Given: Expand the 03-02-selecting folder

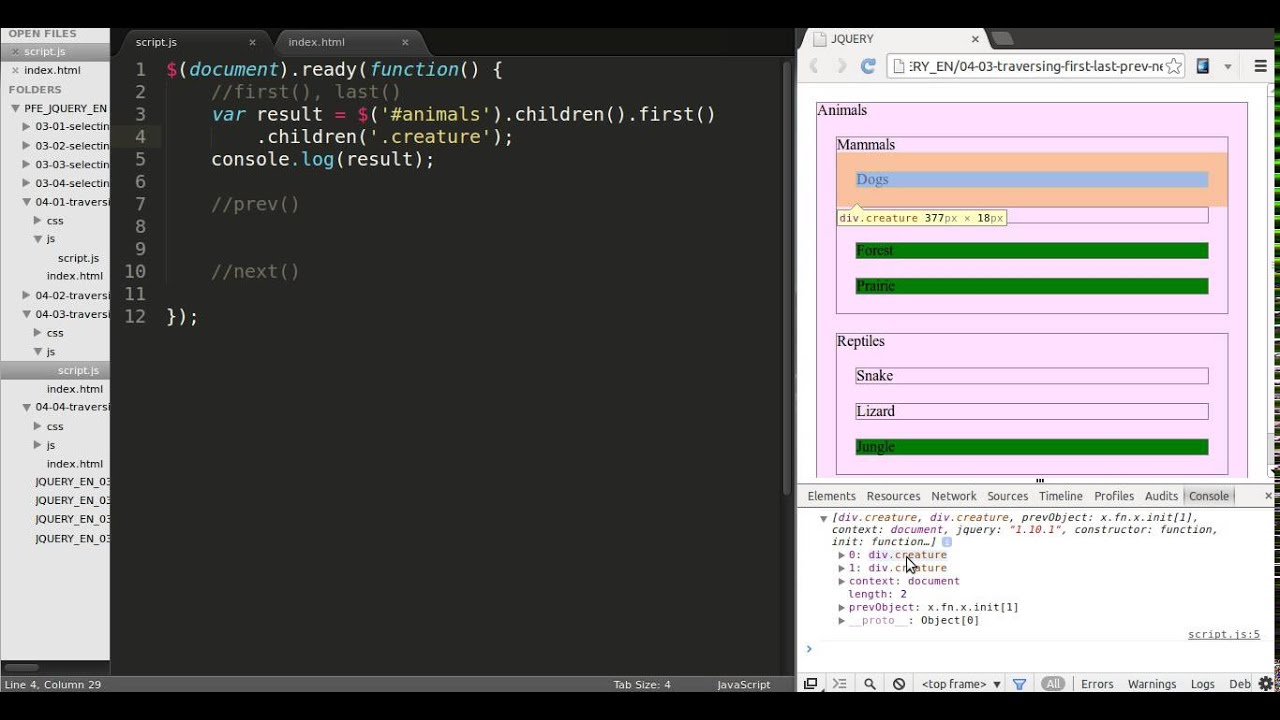Looking at the screenshot, I should click(27, 146).
